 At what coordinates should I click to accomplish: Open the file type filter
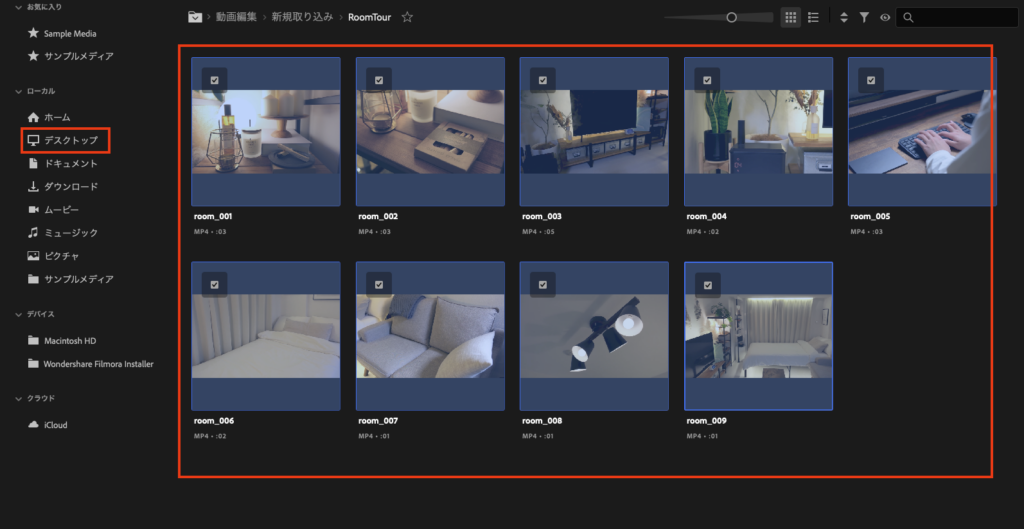(x=864, y=18)
